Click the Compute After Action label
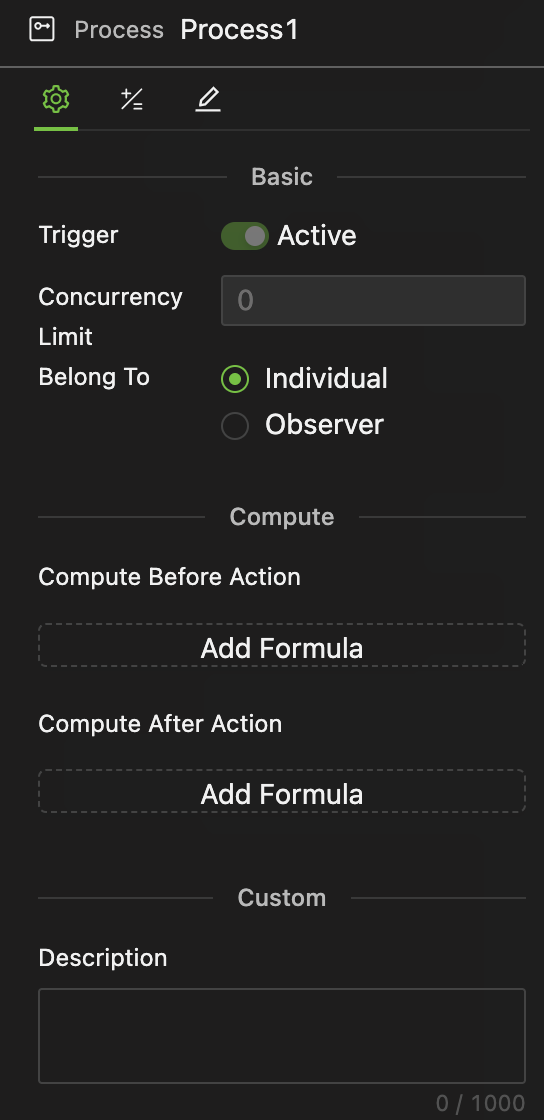544x1120 pixels. (x=160, y=724)
